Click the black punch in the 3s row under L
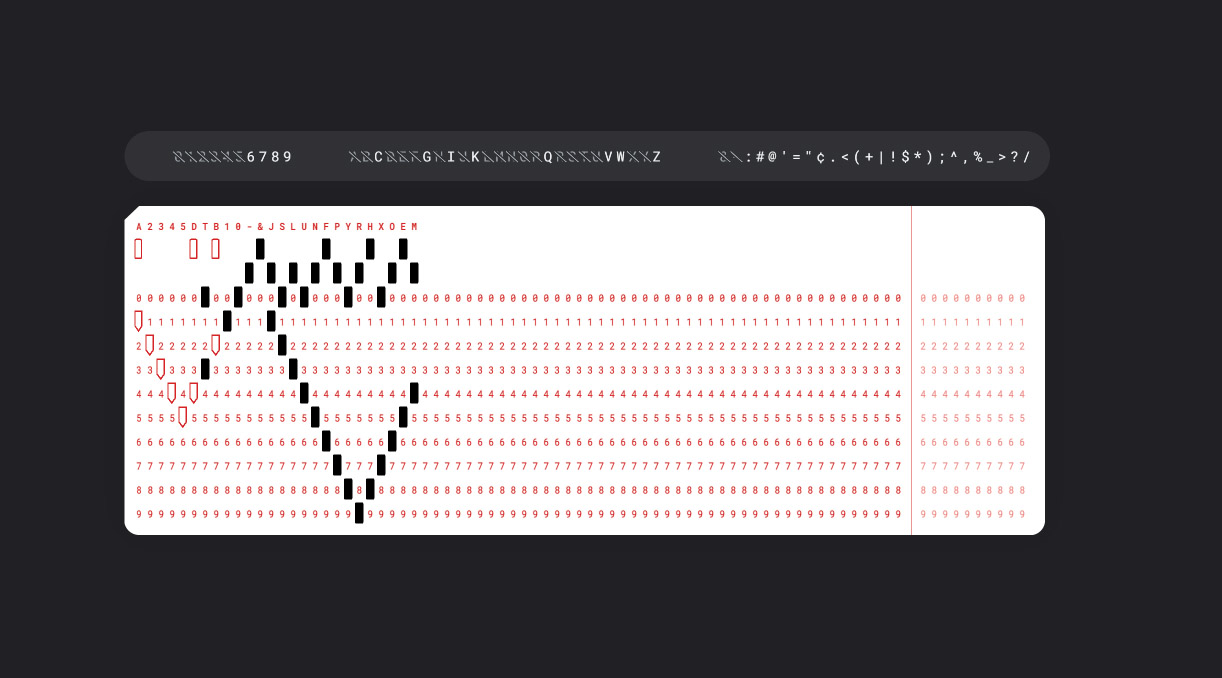The height and width of the screenshot is (678, 1222). [x=293, y=369]
